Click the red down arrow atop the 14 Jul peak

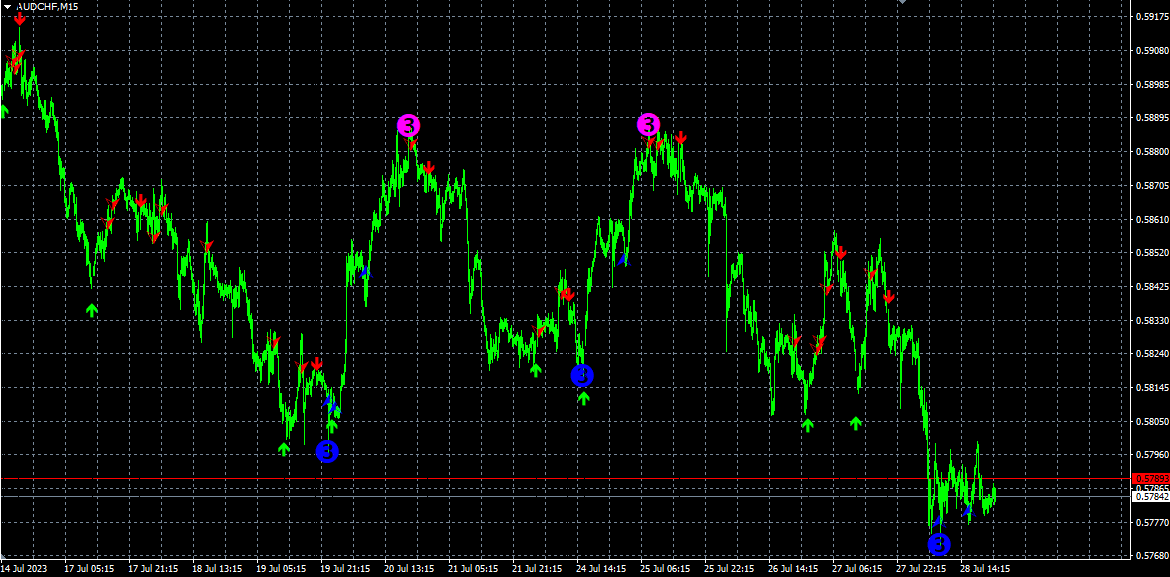click(20, 19)
